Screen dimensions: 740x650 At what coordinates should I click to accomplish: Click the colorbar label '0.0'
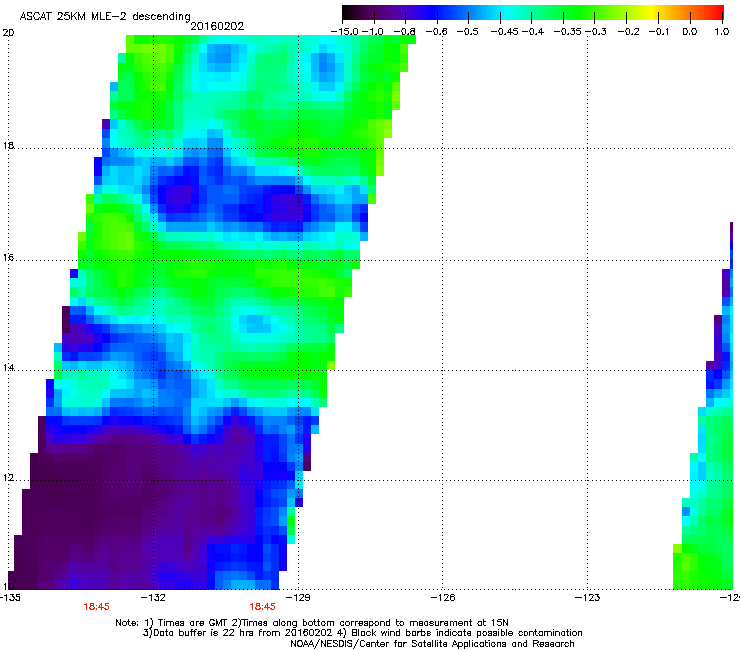[x=690, y=32]
